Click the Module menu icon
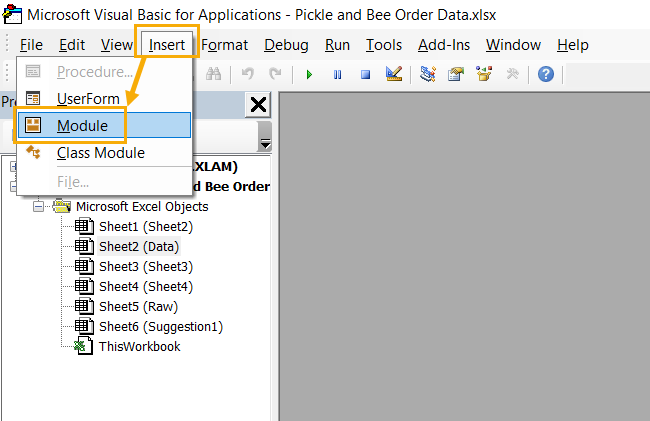 pos(33,125)
